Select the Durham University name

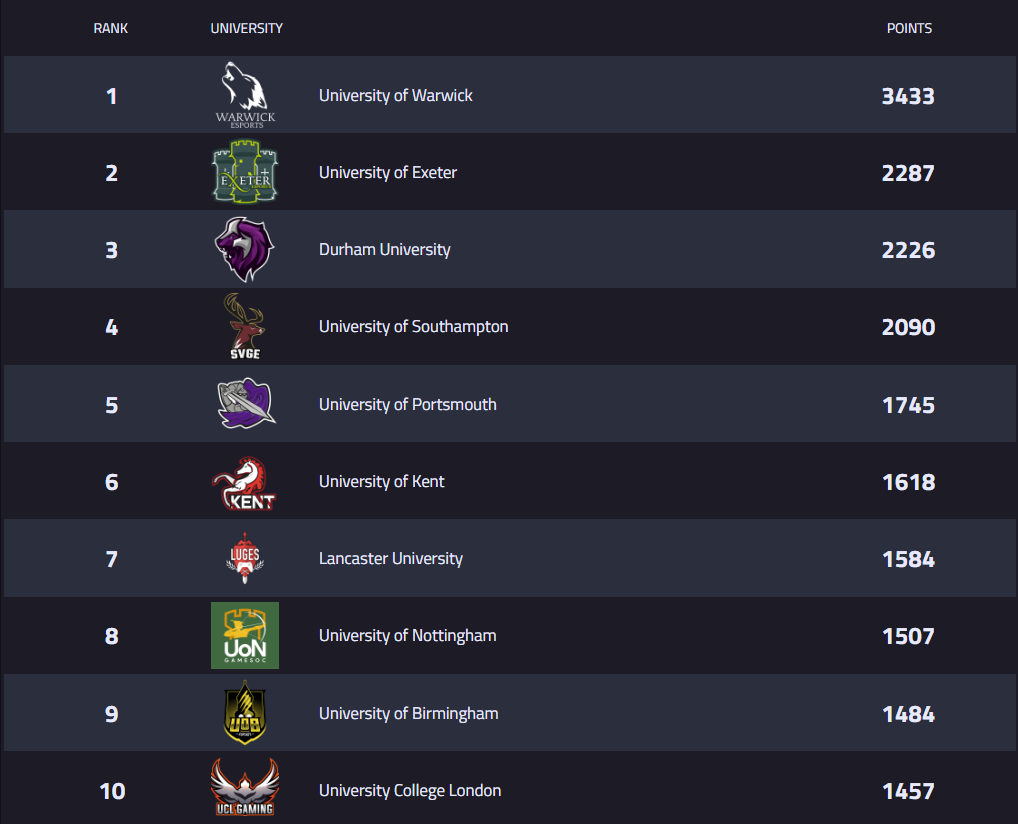point(385,249)
